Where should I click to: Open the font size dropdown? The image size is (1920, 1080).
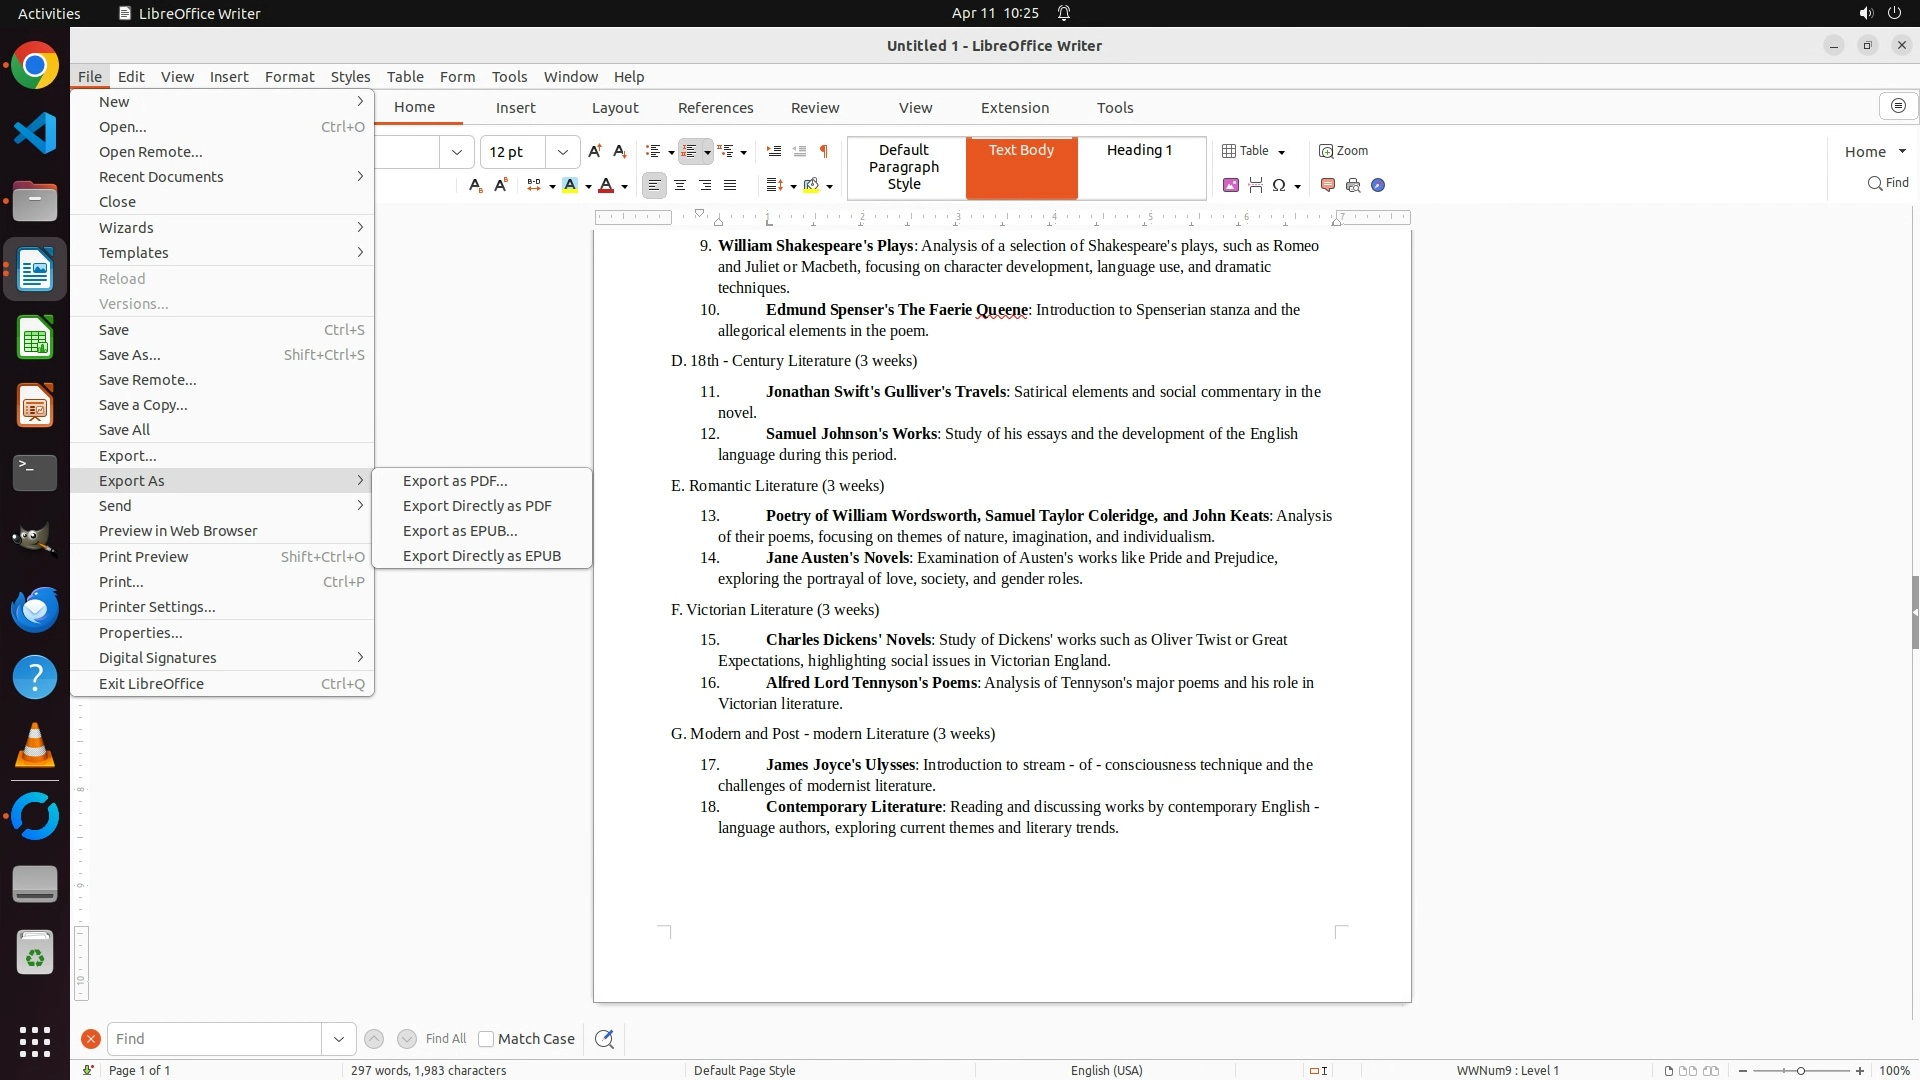pos(563,152)
